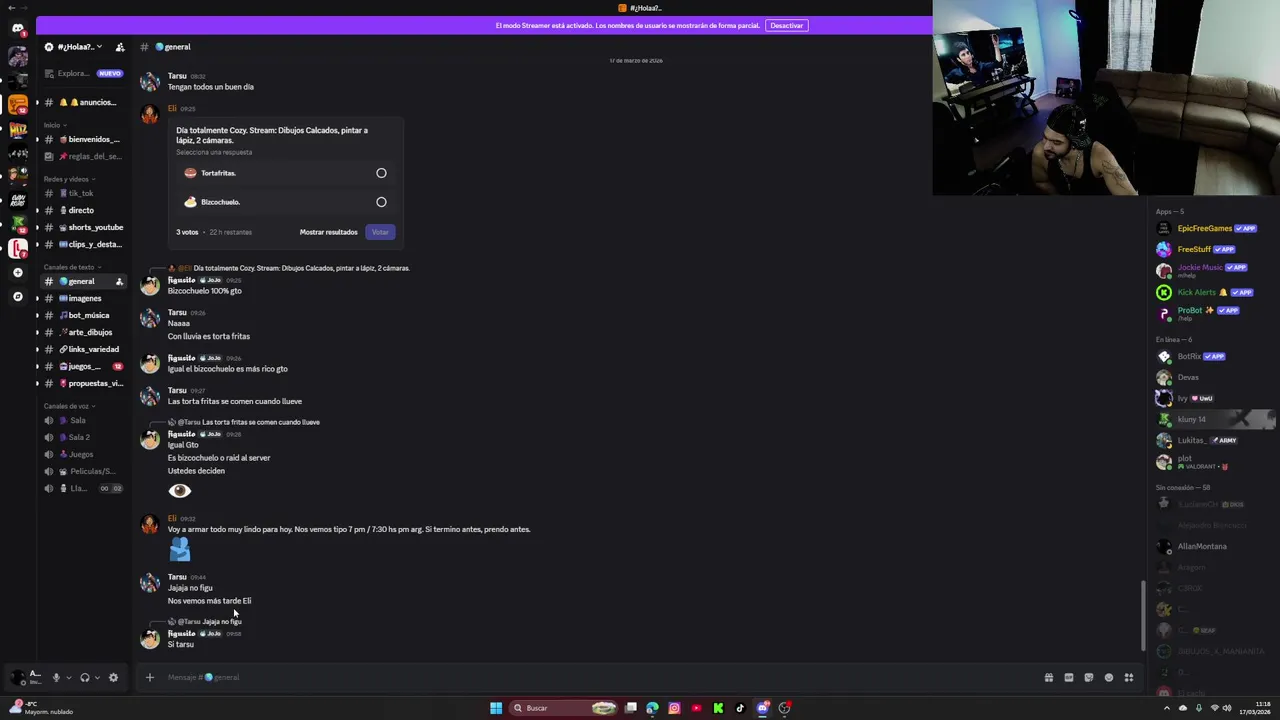
Task: Collapse Canales de voz category
Action: (x=68, y=406)
